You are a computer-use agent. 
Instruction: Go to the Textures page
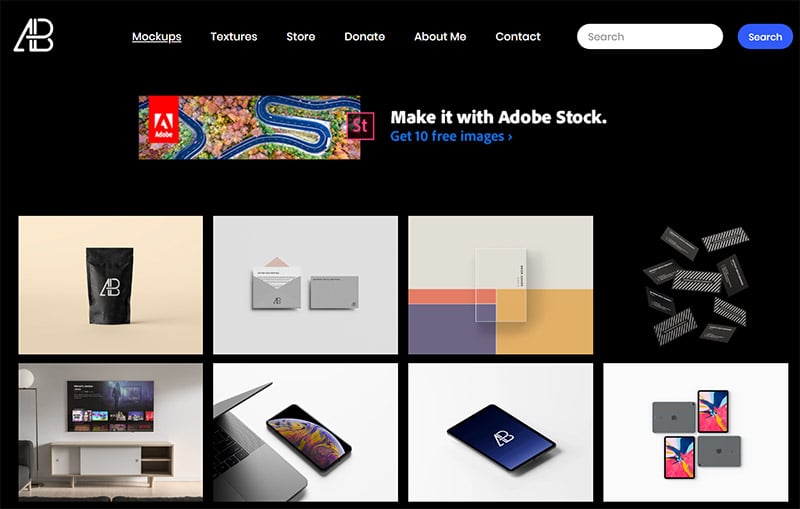234,37
